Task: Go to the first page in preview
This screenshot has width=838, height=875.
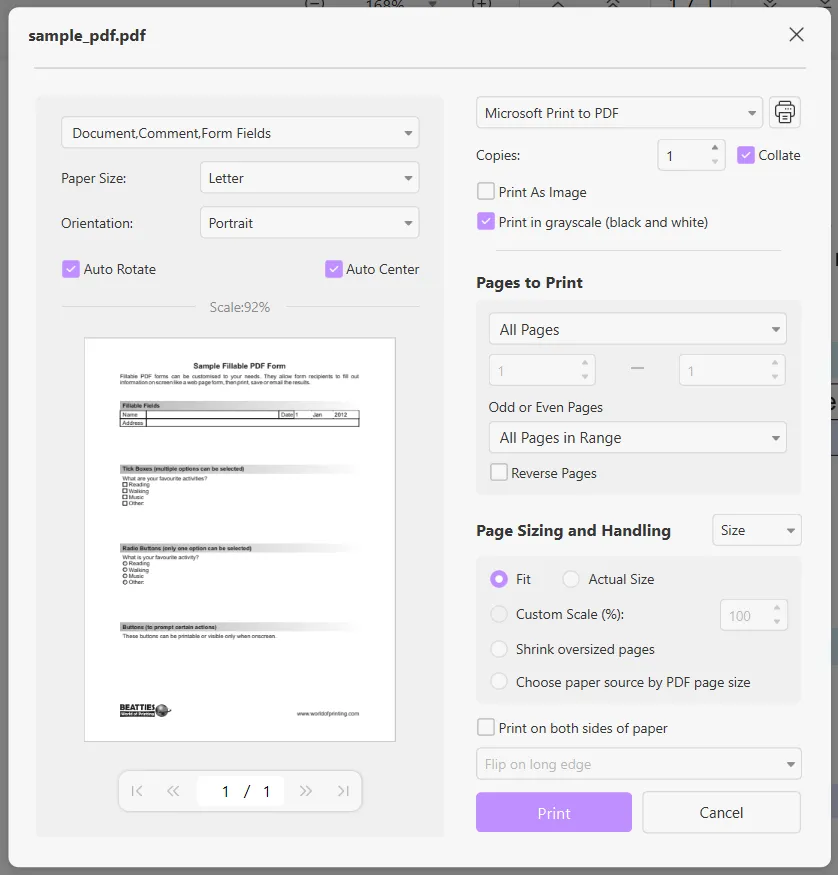Action: [137, 790]
